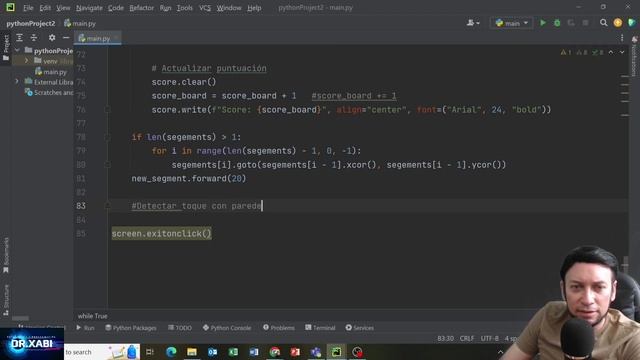Open the Tools menu
640x360 pixels.
(x=184, y=8)
